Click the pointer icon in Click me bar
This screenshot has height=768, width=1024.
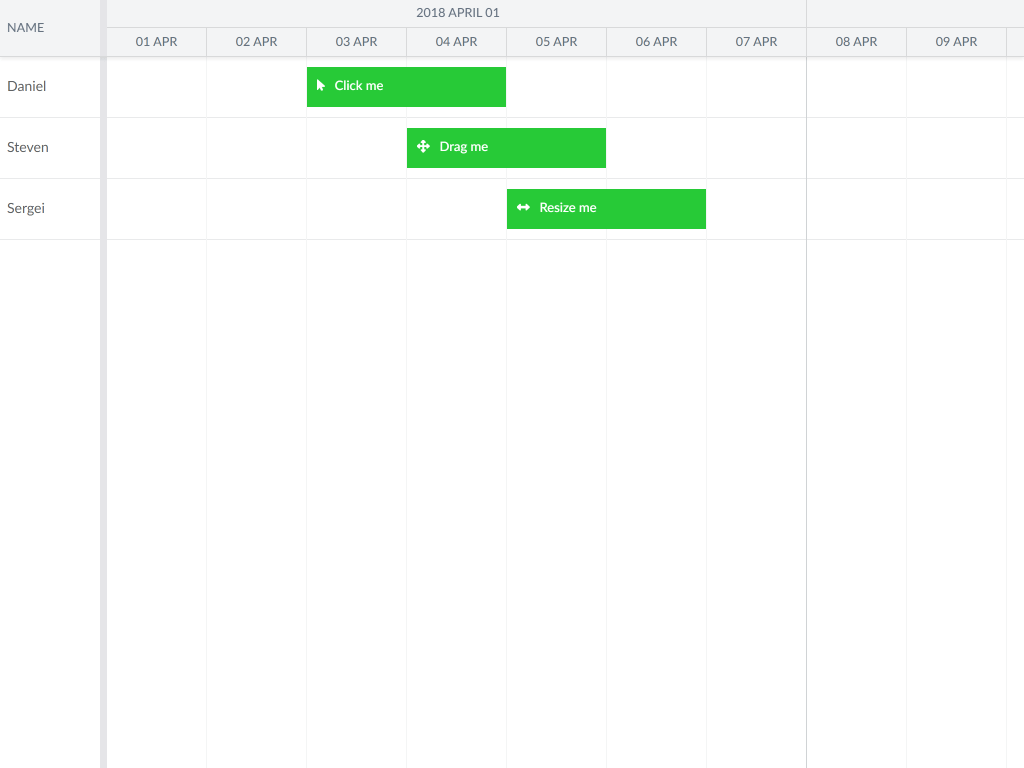[321, 86]
